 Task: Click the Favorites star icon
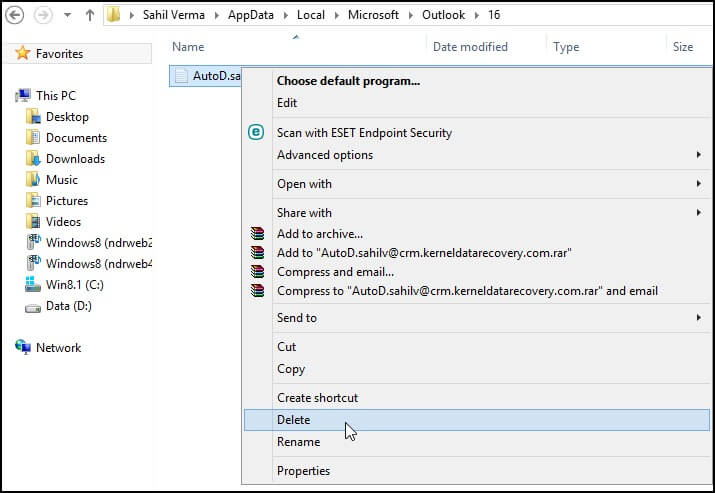click(x=22, y=53)
